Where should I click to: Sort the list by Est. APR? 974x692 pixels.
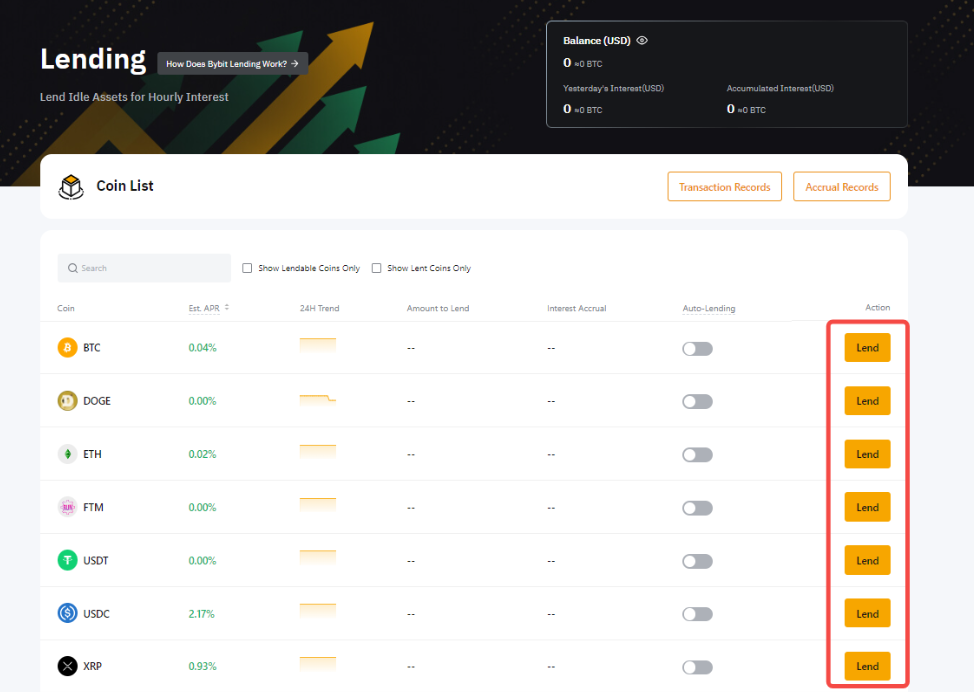pos(226,308)
